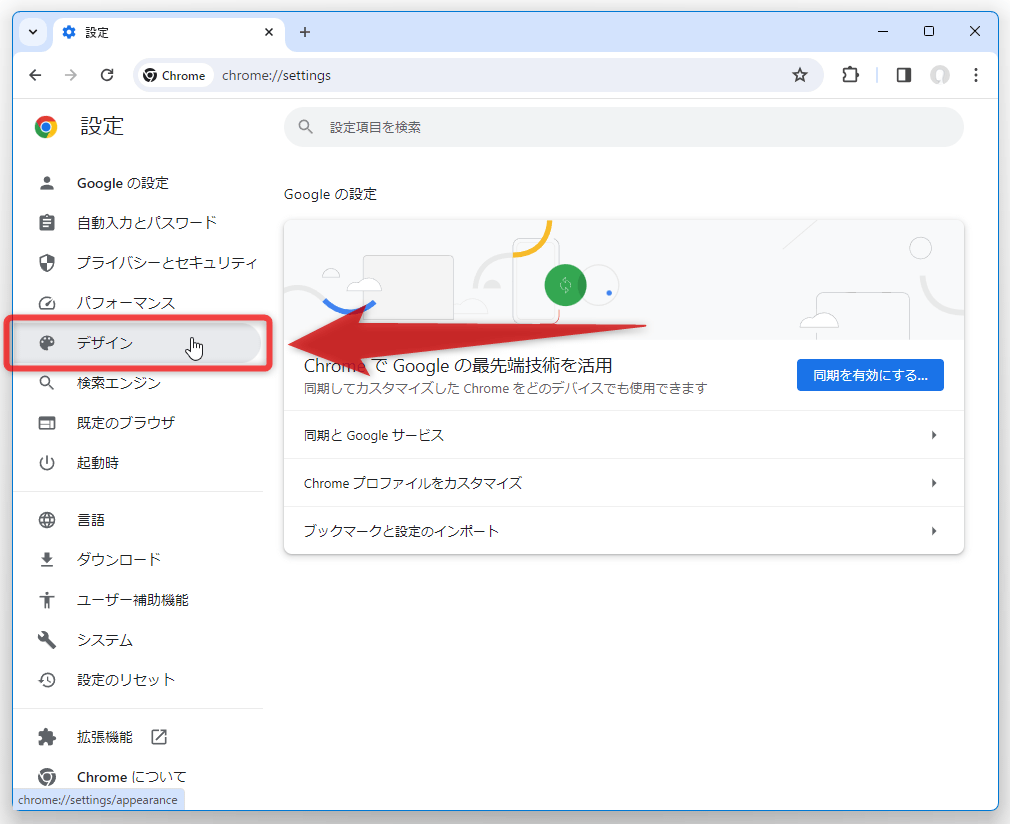This screenshot has height=824, width=1010.
Task: Open a new tab with plus button
Action: pyautogui.click(x=305, y=32)
